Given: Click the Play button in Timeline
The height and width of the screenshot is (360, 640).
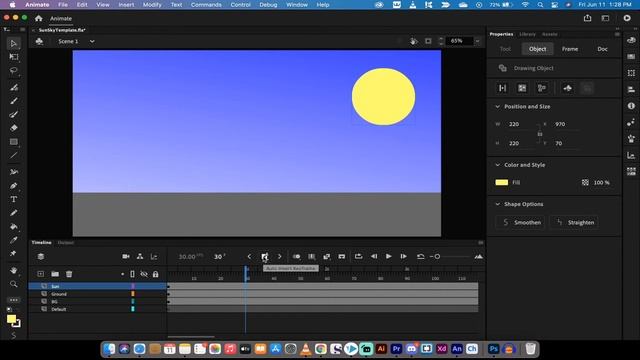Looking at the screenshot, I should [389, 256].
